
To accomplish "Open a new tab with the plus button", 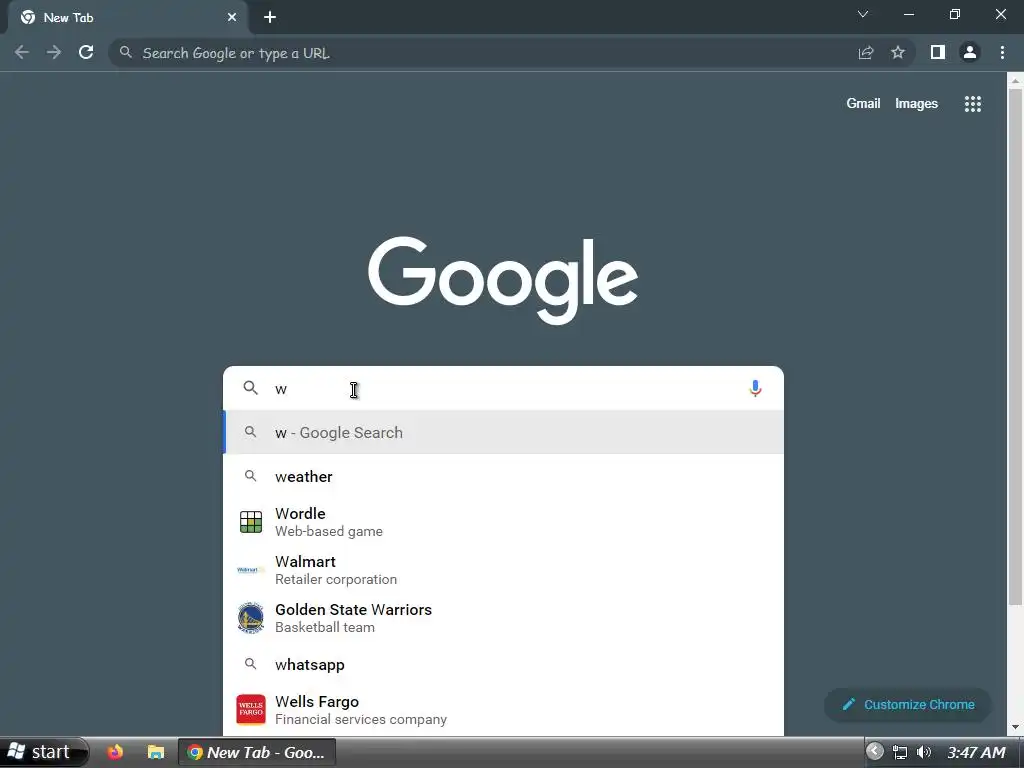I will 270,18.
